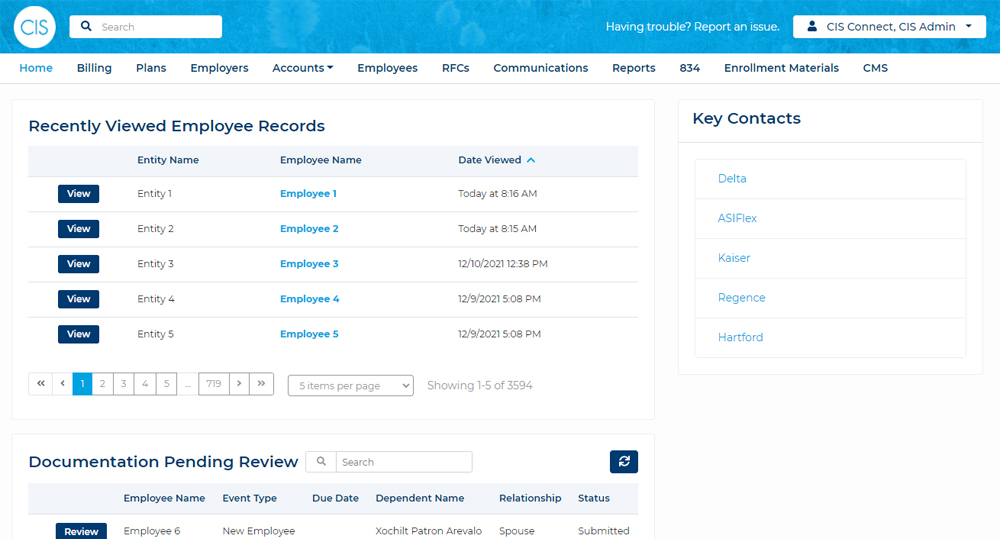Jump to last page using double-right arrow
Screen dimensions: 1000x539
(x=261, y=384)
